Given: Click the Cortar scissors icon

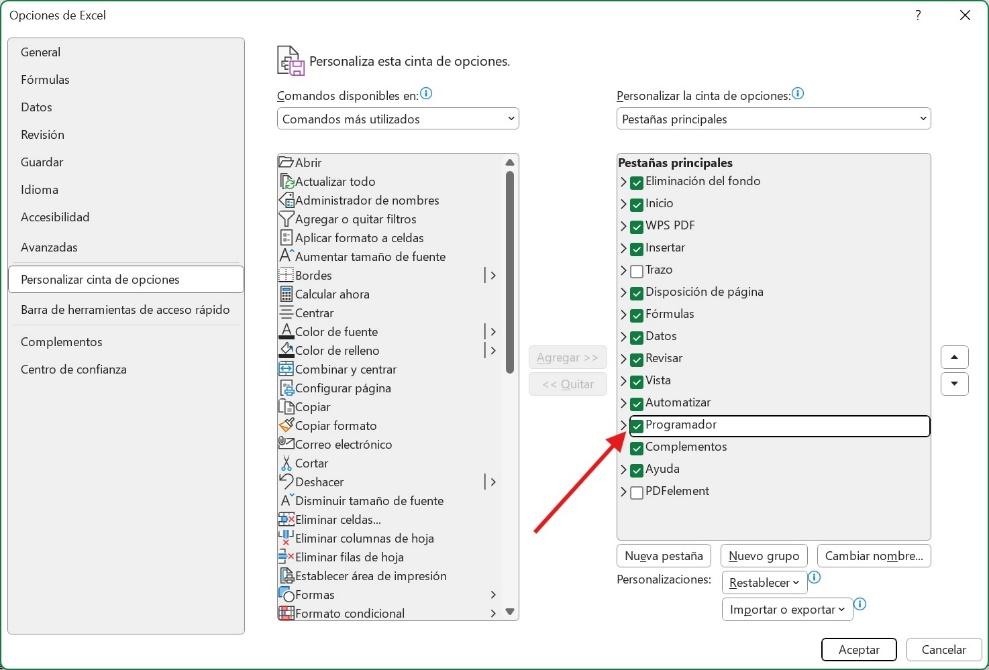Looking at the screenshot, I should pyautogui.click(x=286, y=463).
